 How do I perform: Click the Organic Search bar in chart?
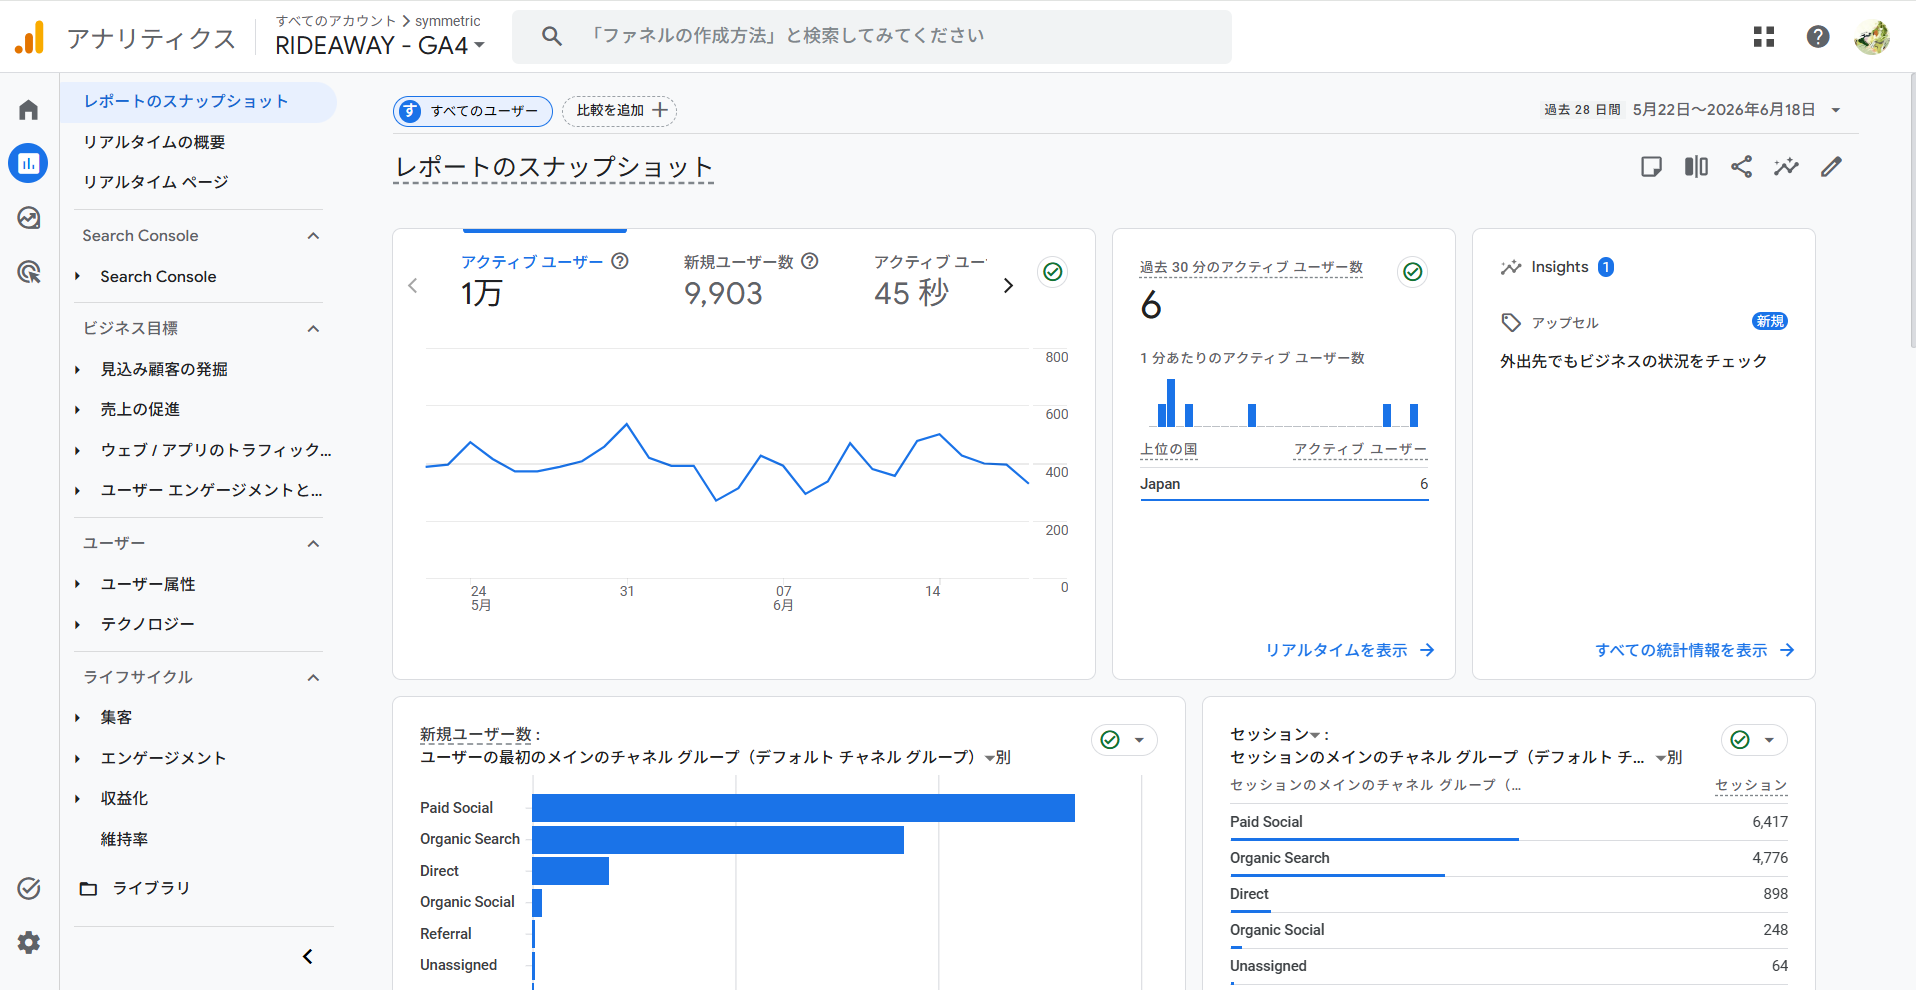[x=718, y=840]
